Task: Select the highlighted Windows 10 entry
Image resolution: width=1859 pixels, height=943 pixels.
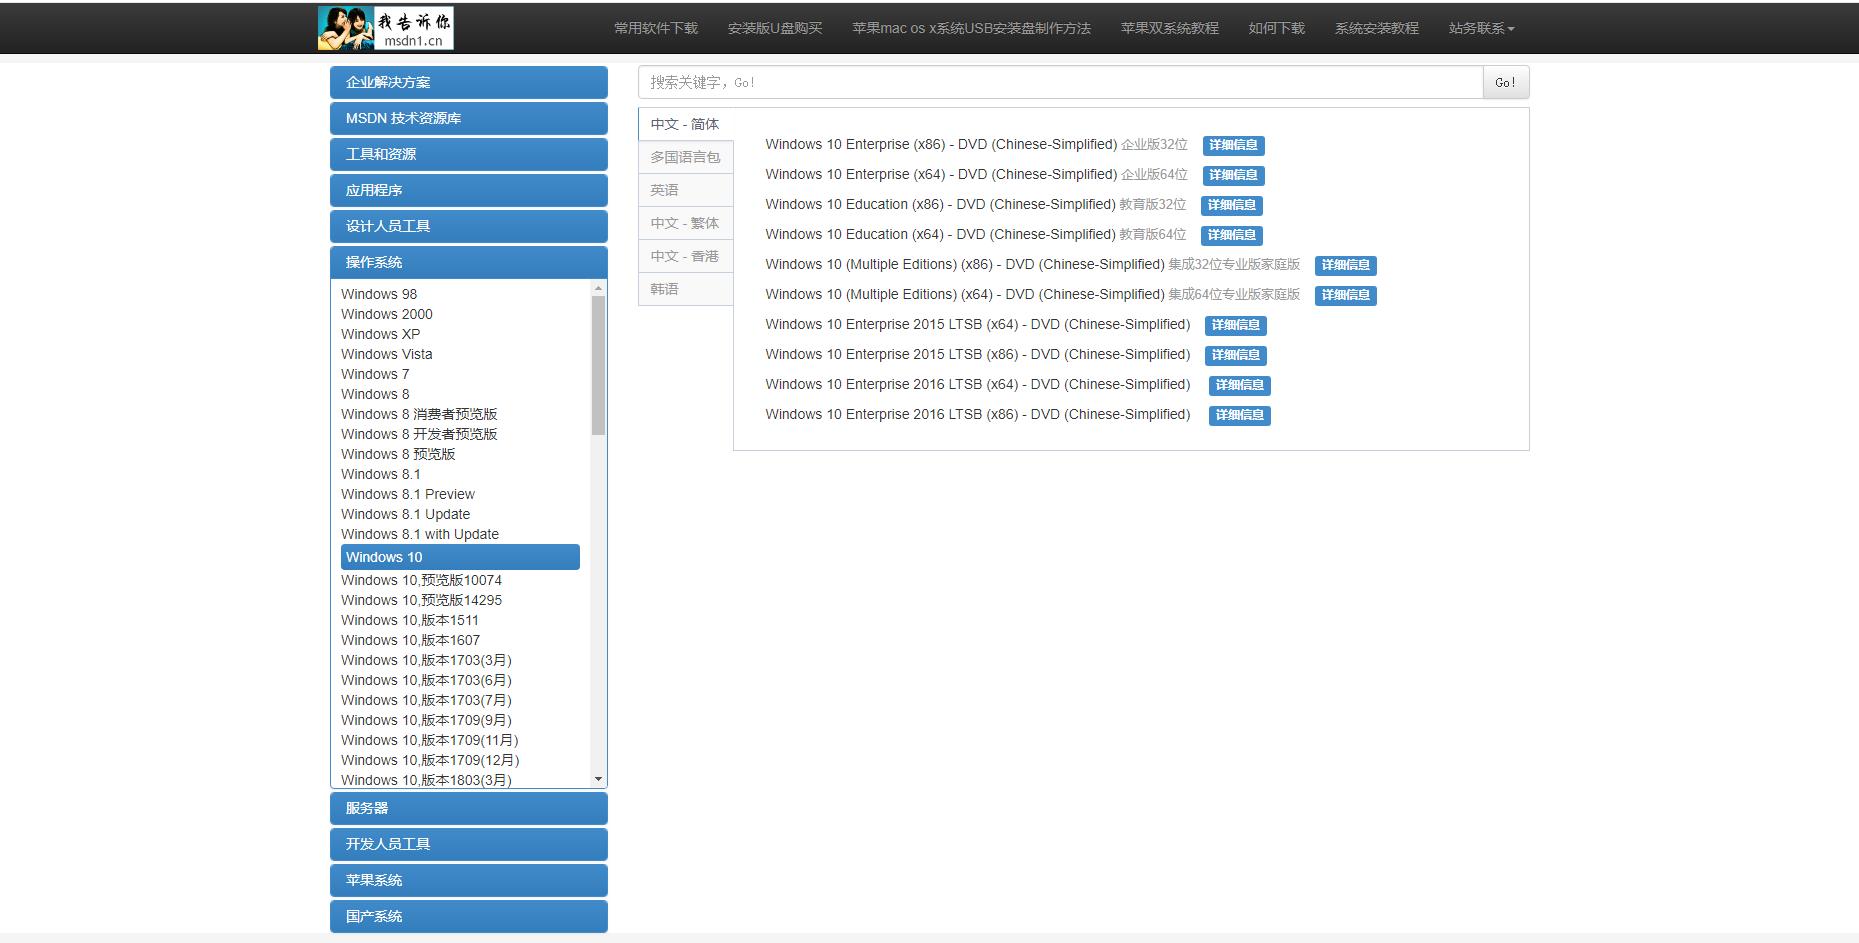Action: tap(460, 557)
